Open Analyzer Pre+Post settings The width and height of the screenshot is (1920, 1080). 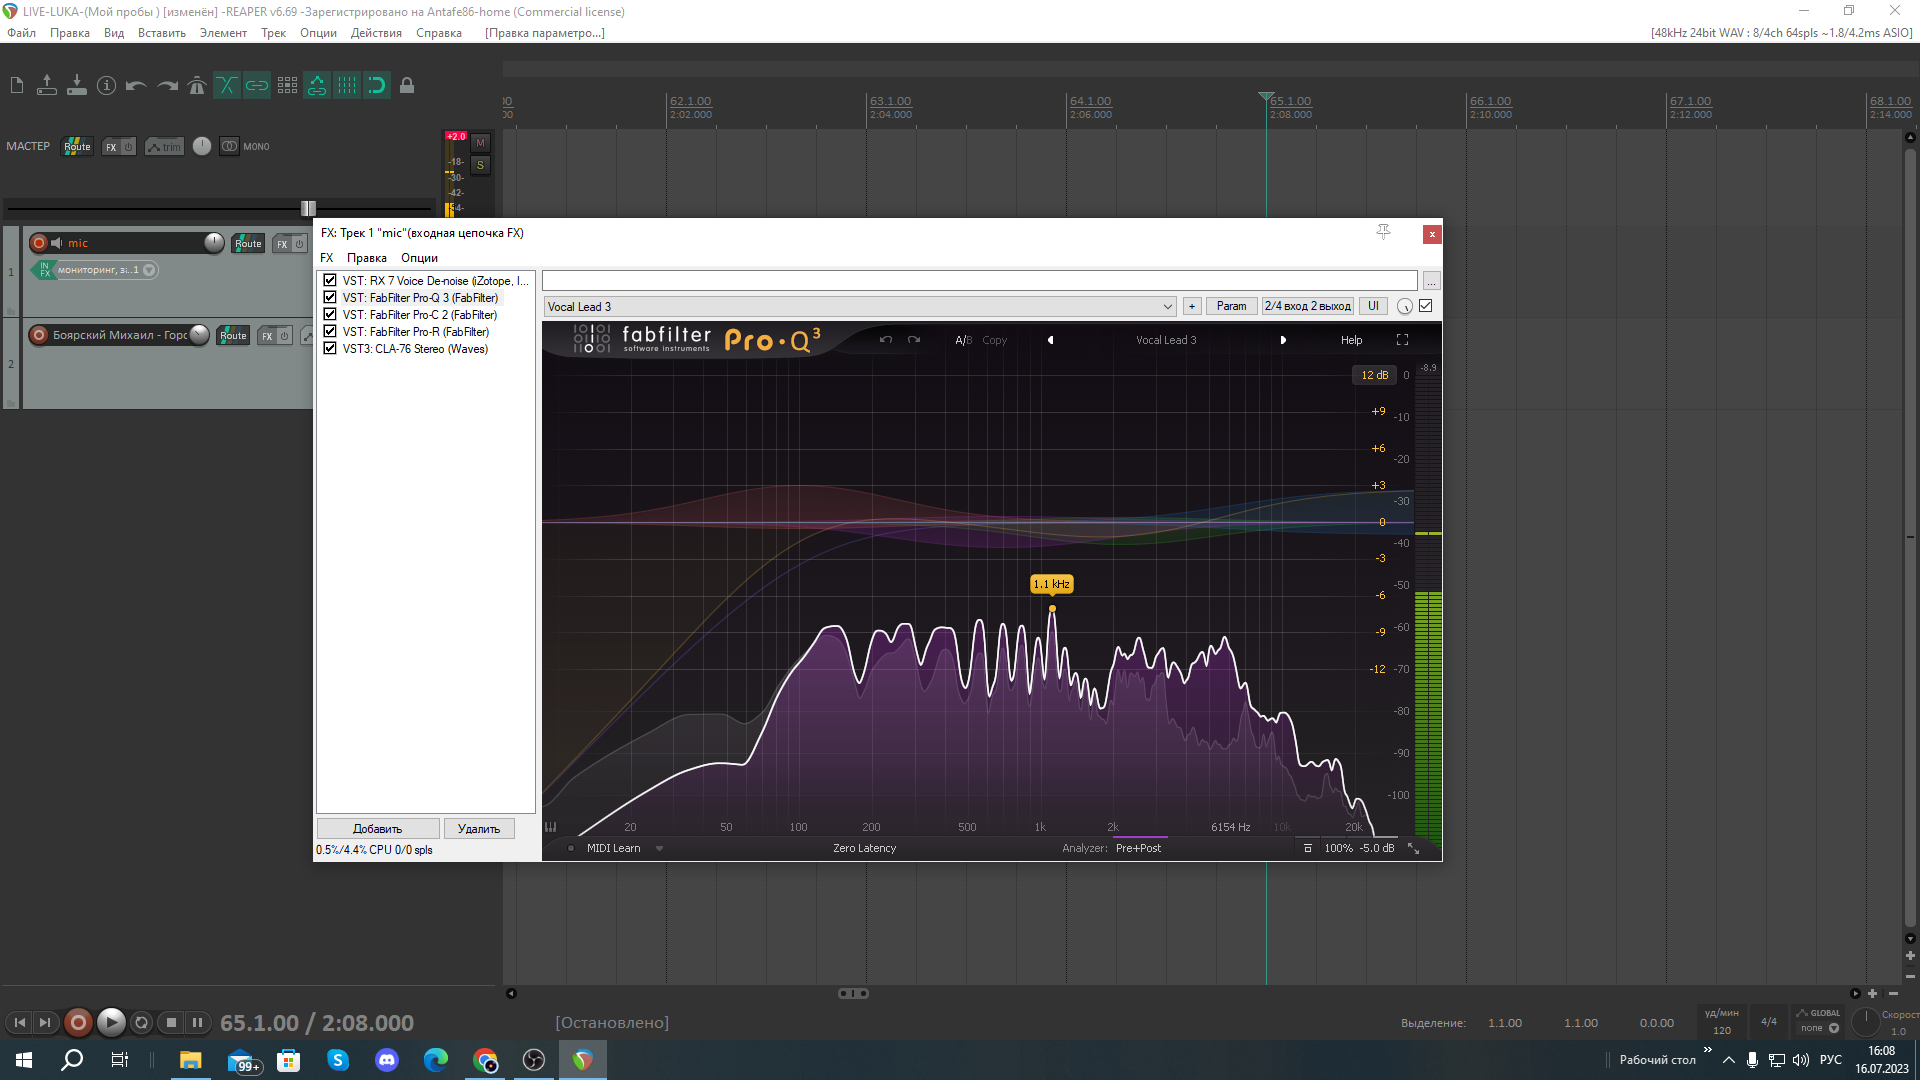pos(1138,849)
